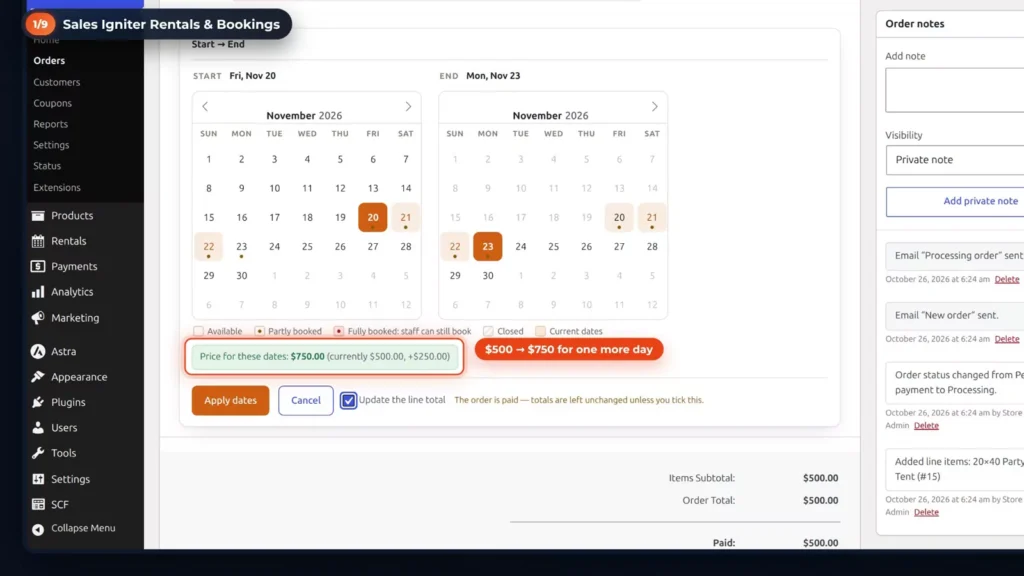Image resolution: width=1024 pixels, height=576 pixels.
Task: Click the Apply dates button
Action: point(231,400)
